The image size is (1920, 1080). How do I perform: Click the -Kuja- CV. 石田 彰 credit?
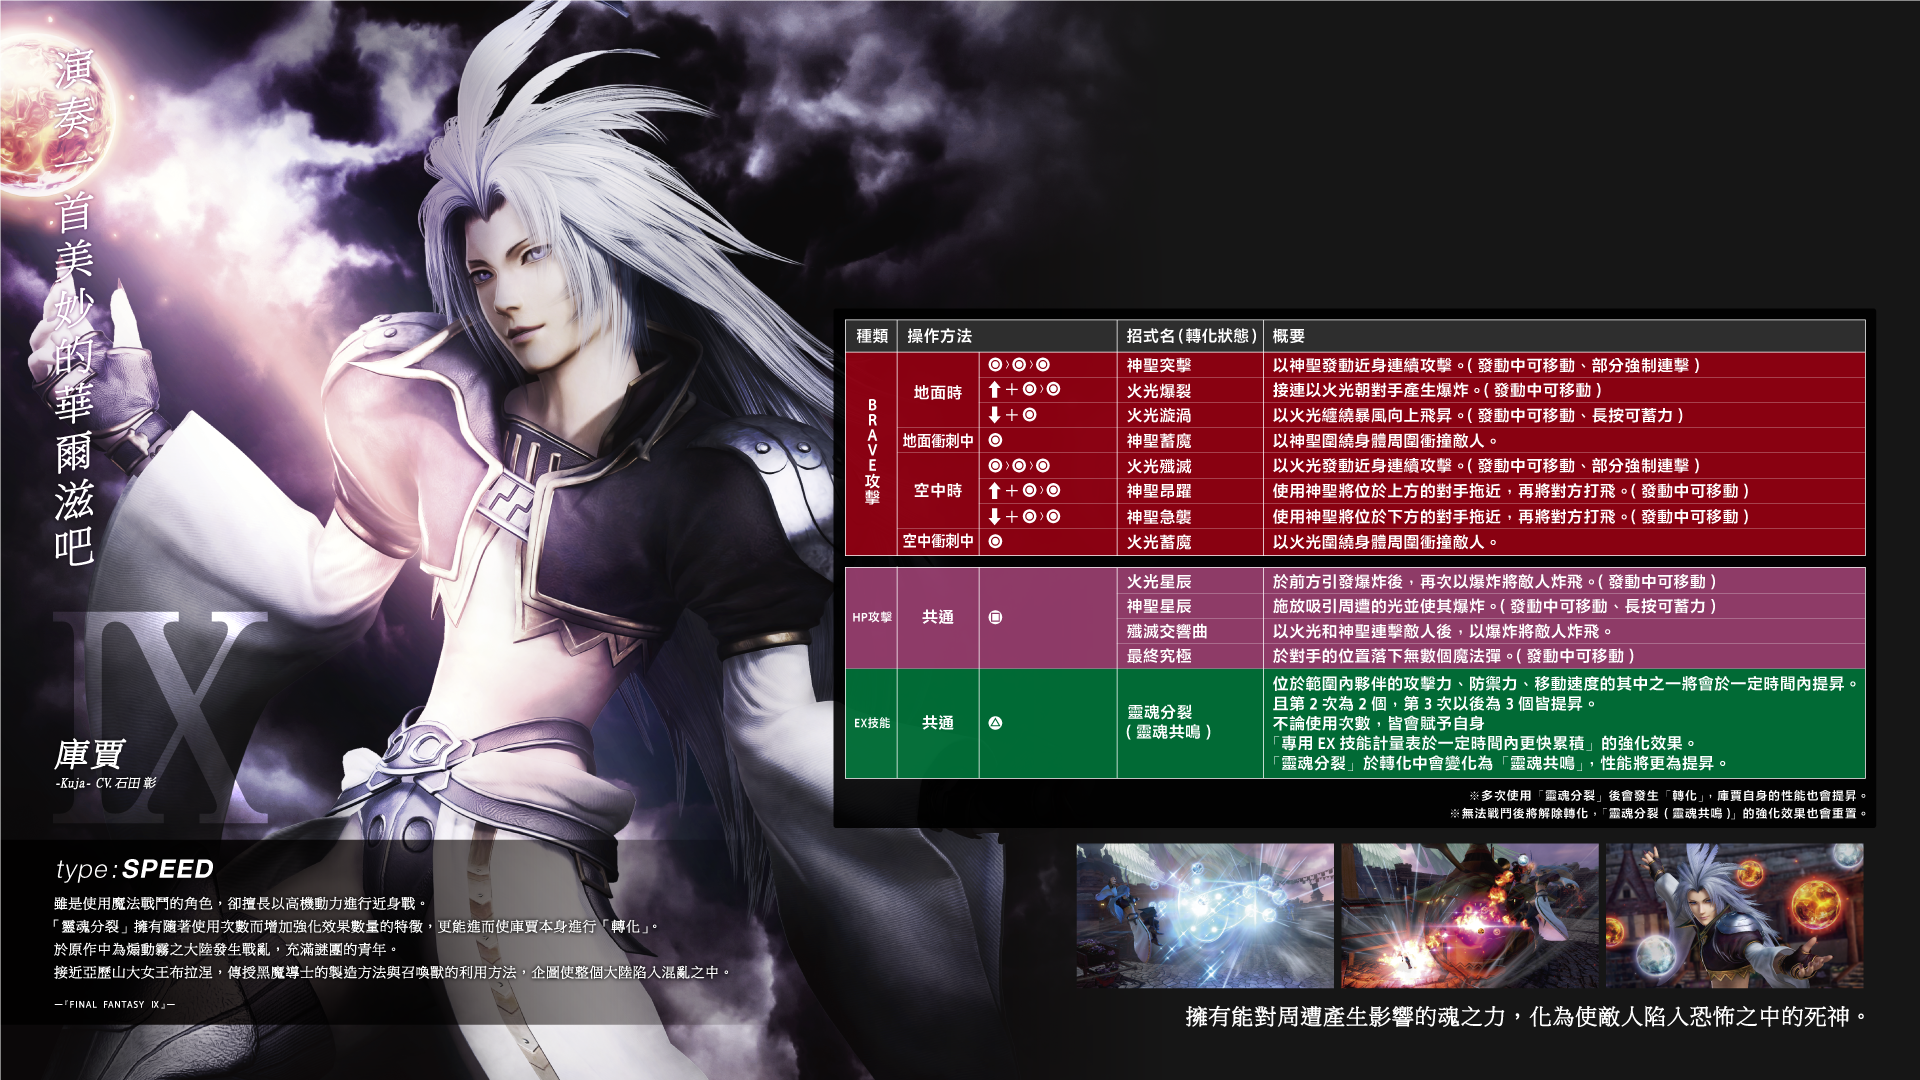click(106, 783)
